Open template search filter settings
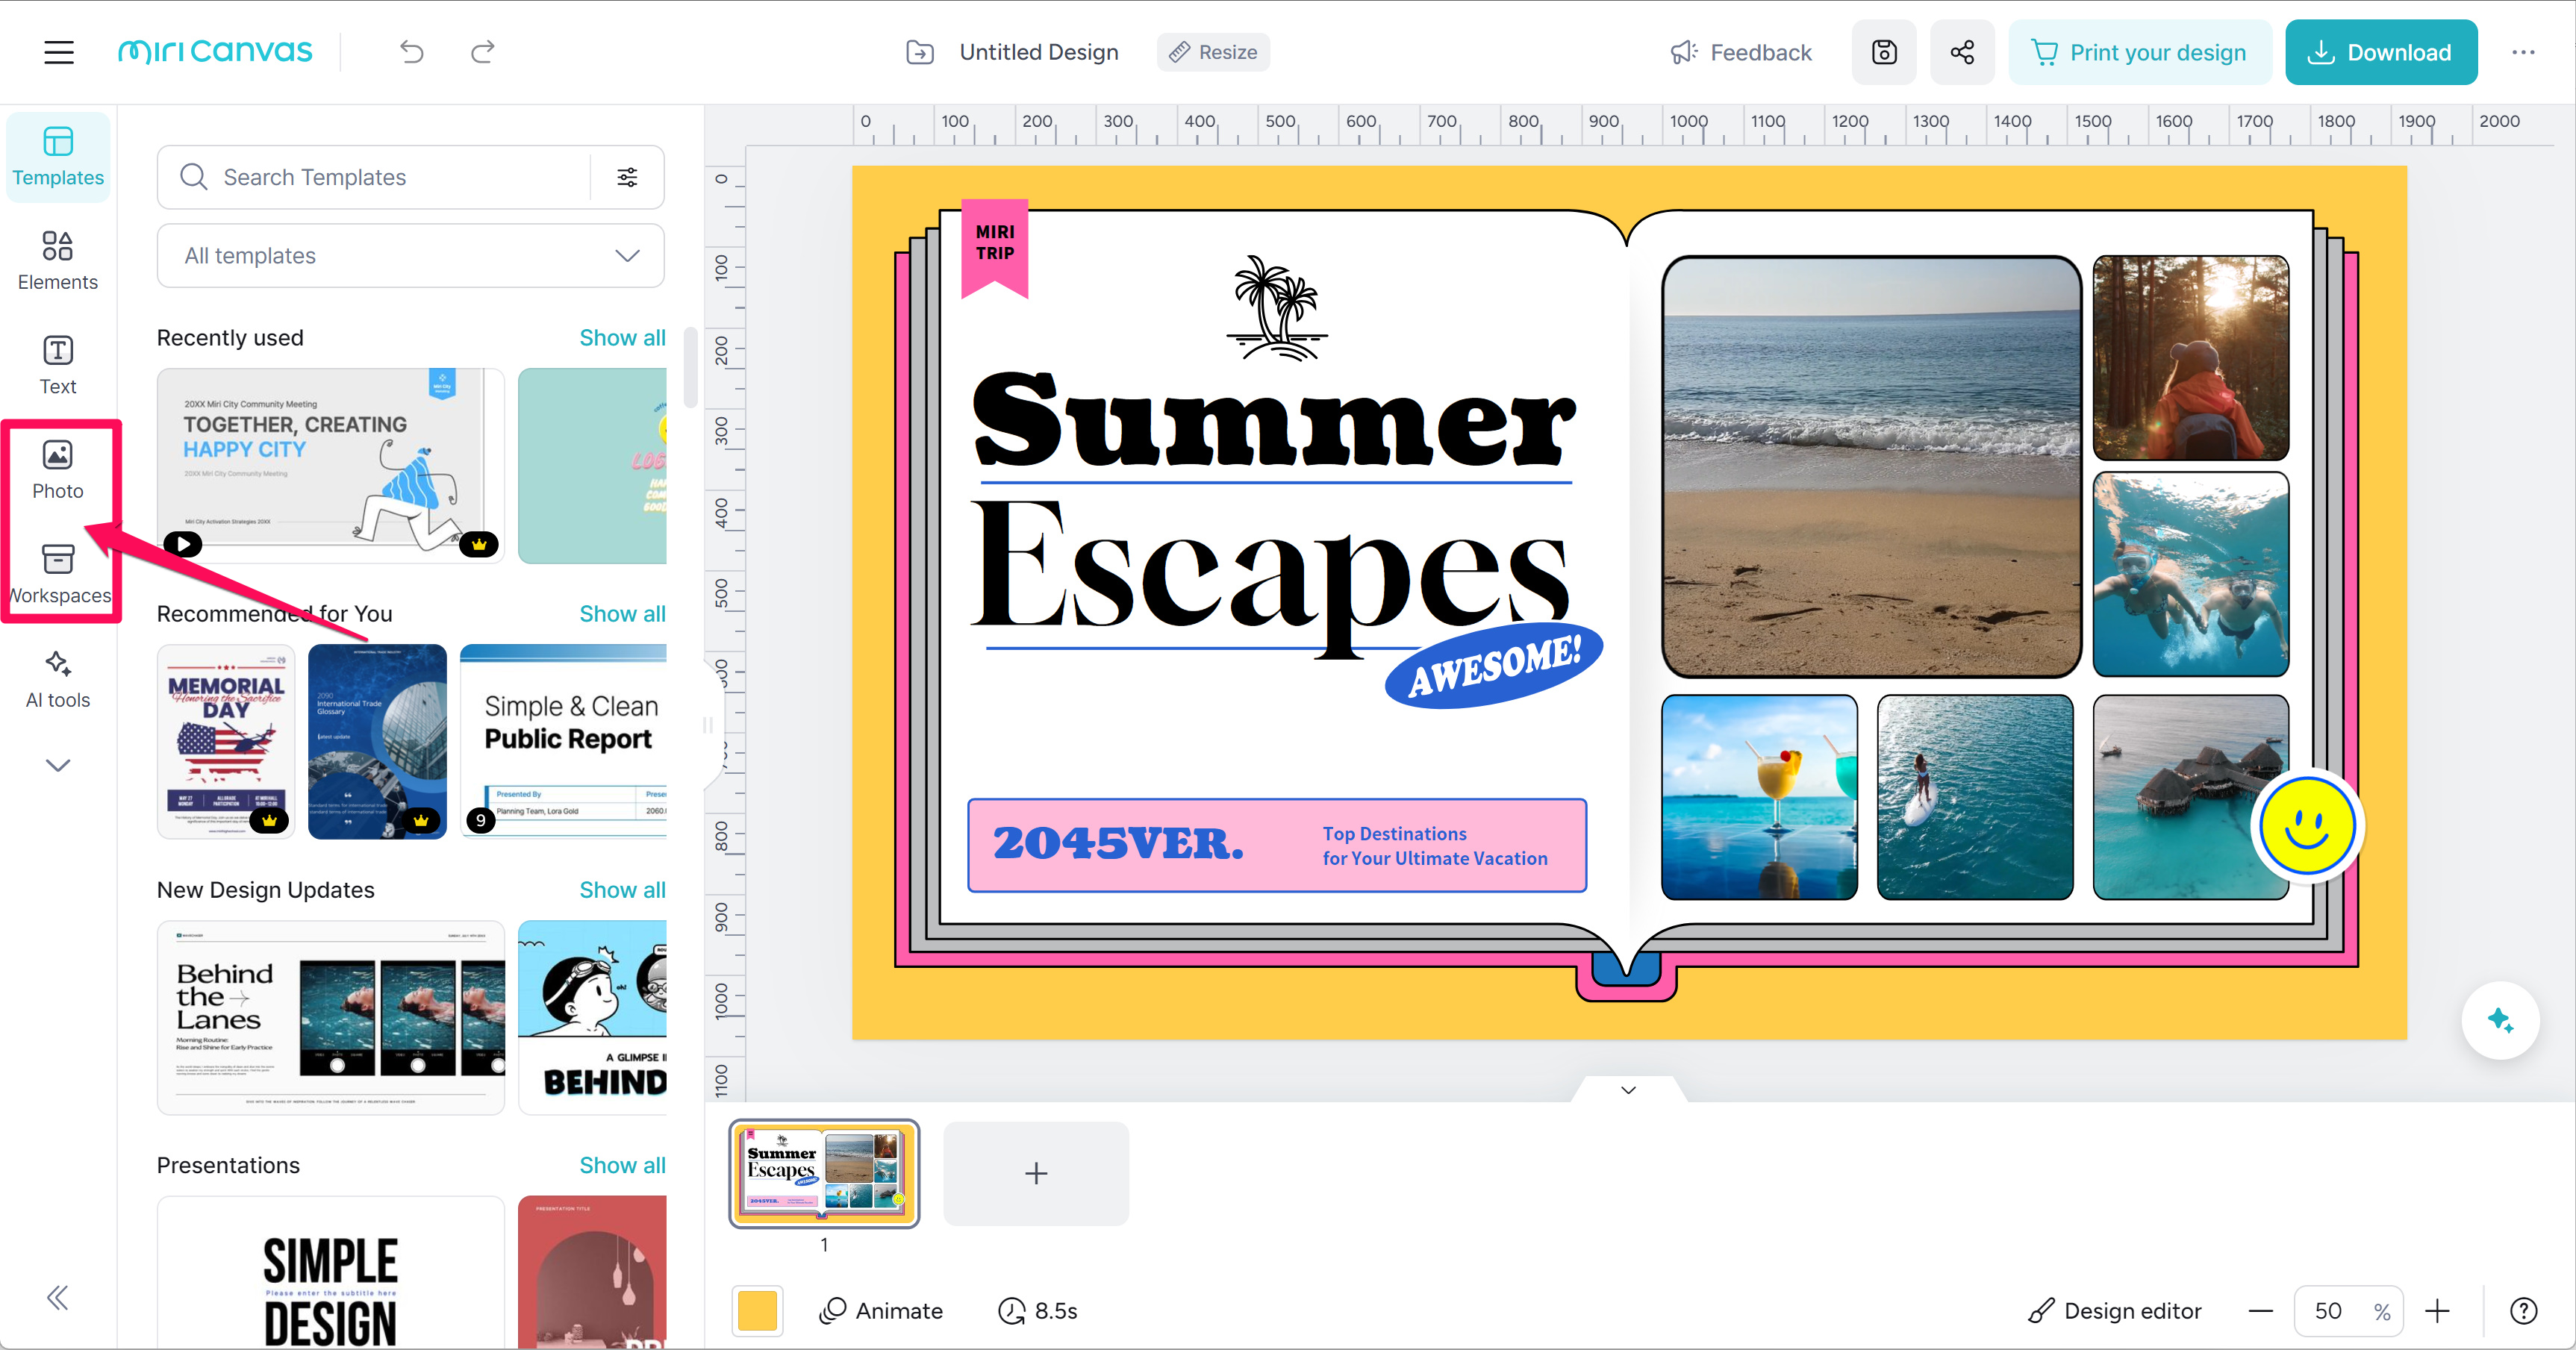This screenshot has width=2576, height=1350. [627, 177]
